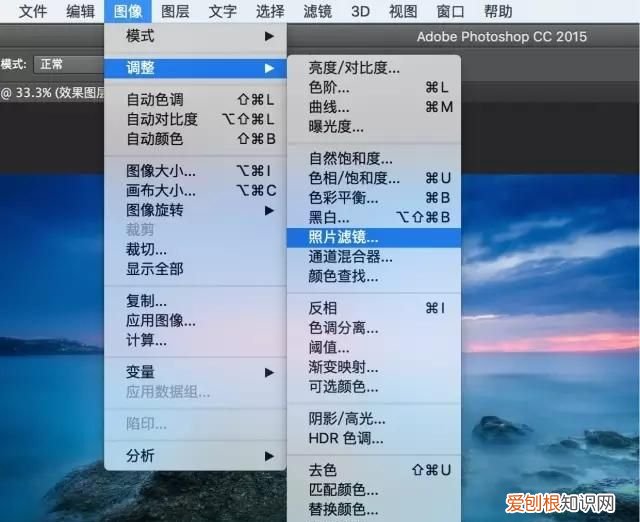Expand the 调整 submenu entry

196,68
